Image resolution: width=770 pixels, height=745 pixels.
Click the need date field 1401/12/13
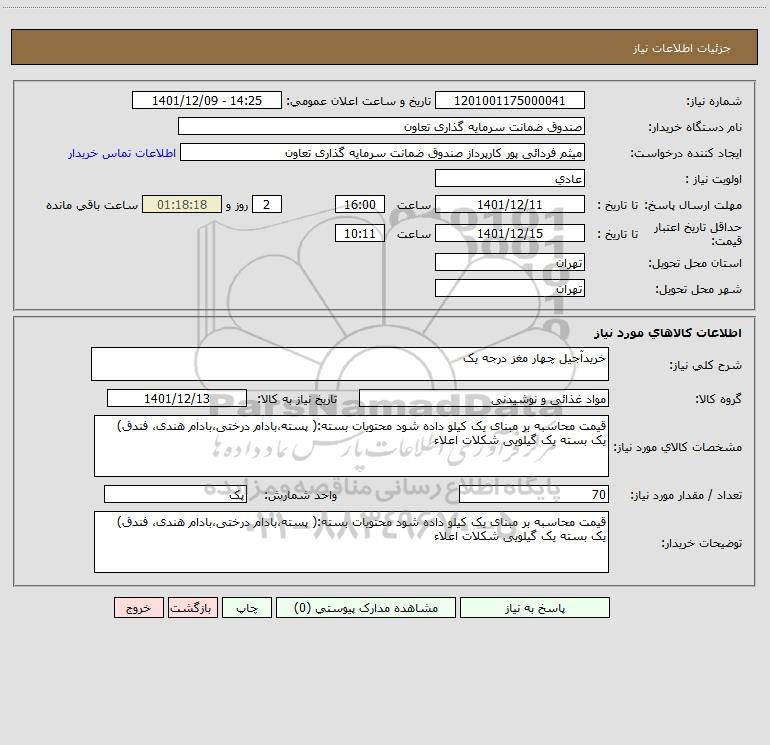click(177, 398)
